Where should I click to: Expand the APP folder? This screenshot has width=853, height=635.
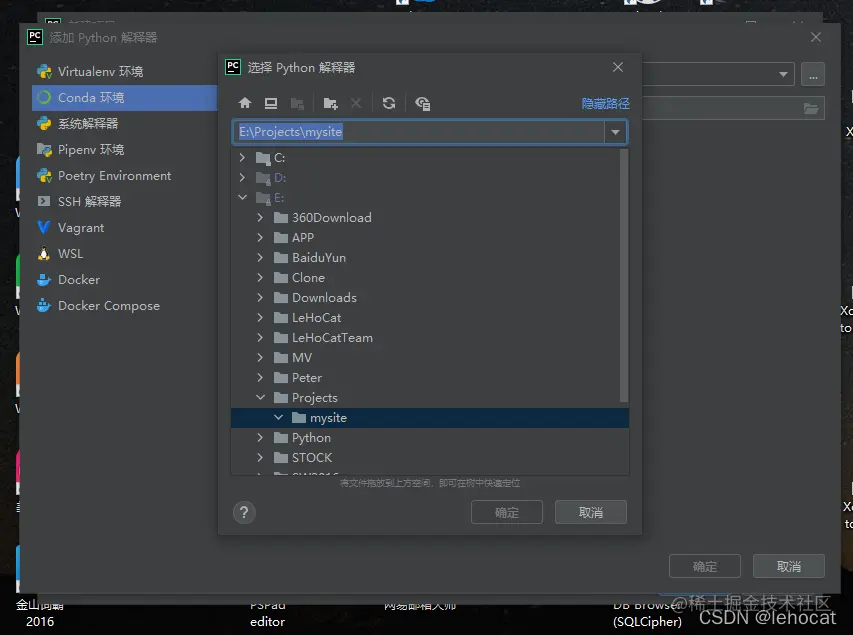pos(260,238)
